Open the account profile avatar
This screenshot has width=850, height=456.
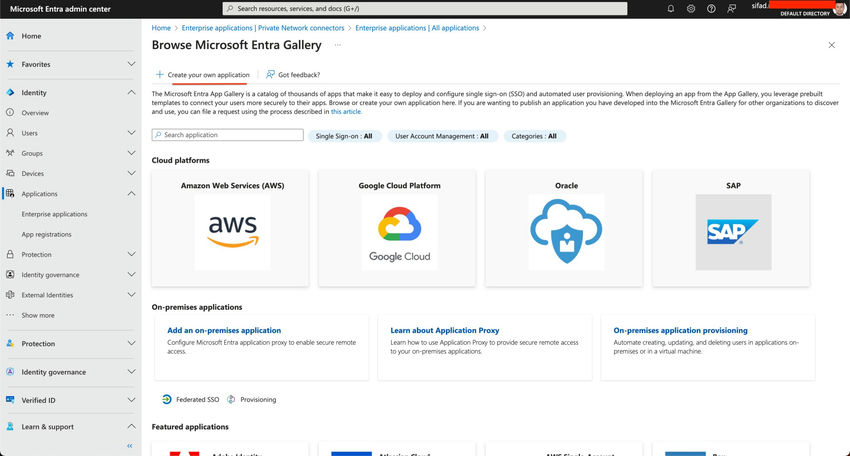841,8
